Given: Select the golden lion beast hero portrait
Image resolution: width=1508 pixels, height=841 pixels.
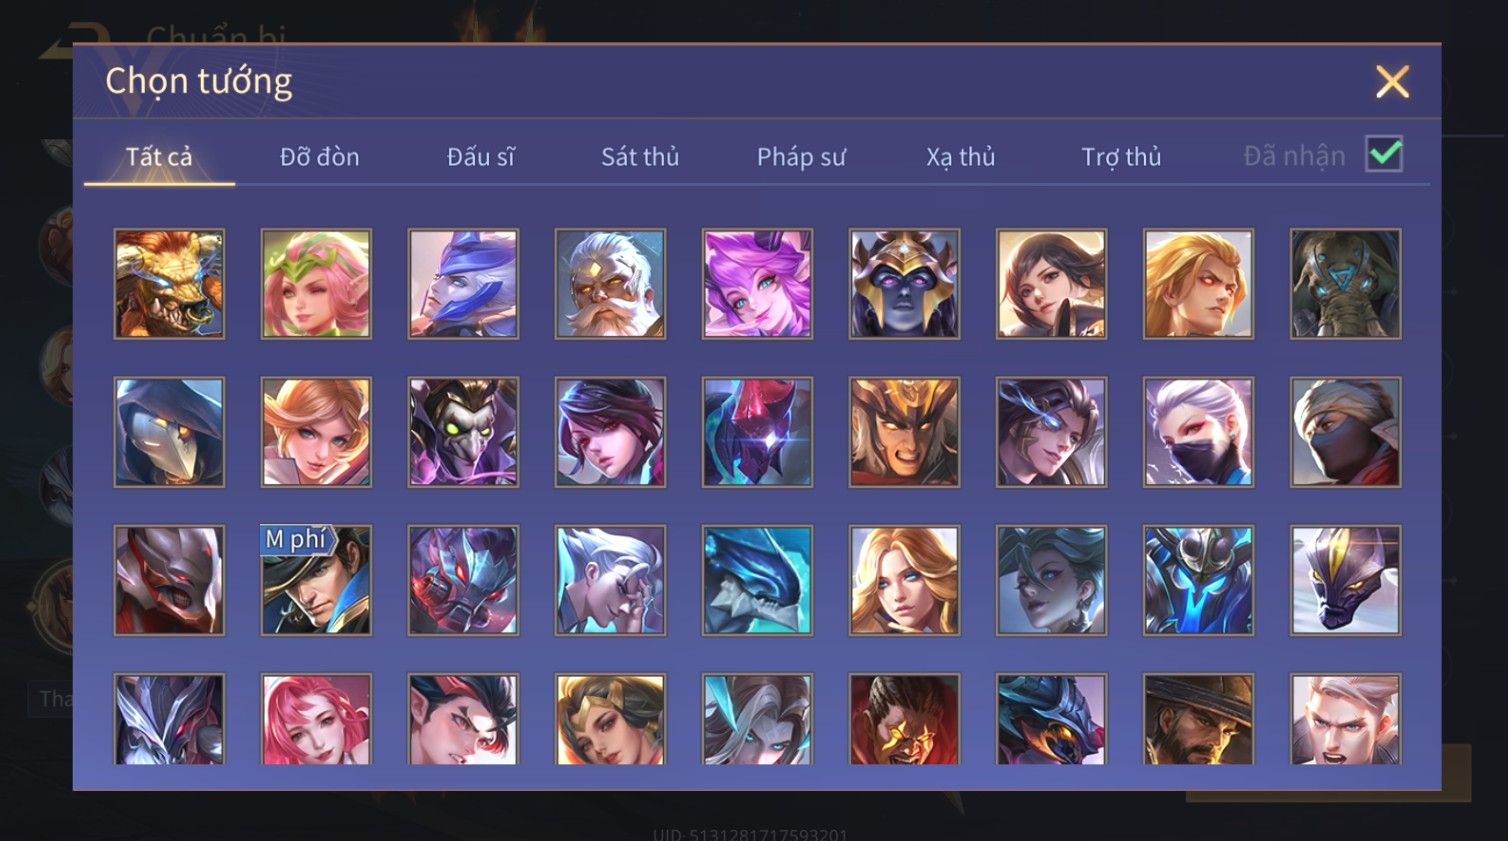Looking at the screenshot, I should (x=169, y=284).
